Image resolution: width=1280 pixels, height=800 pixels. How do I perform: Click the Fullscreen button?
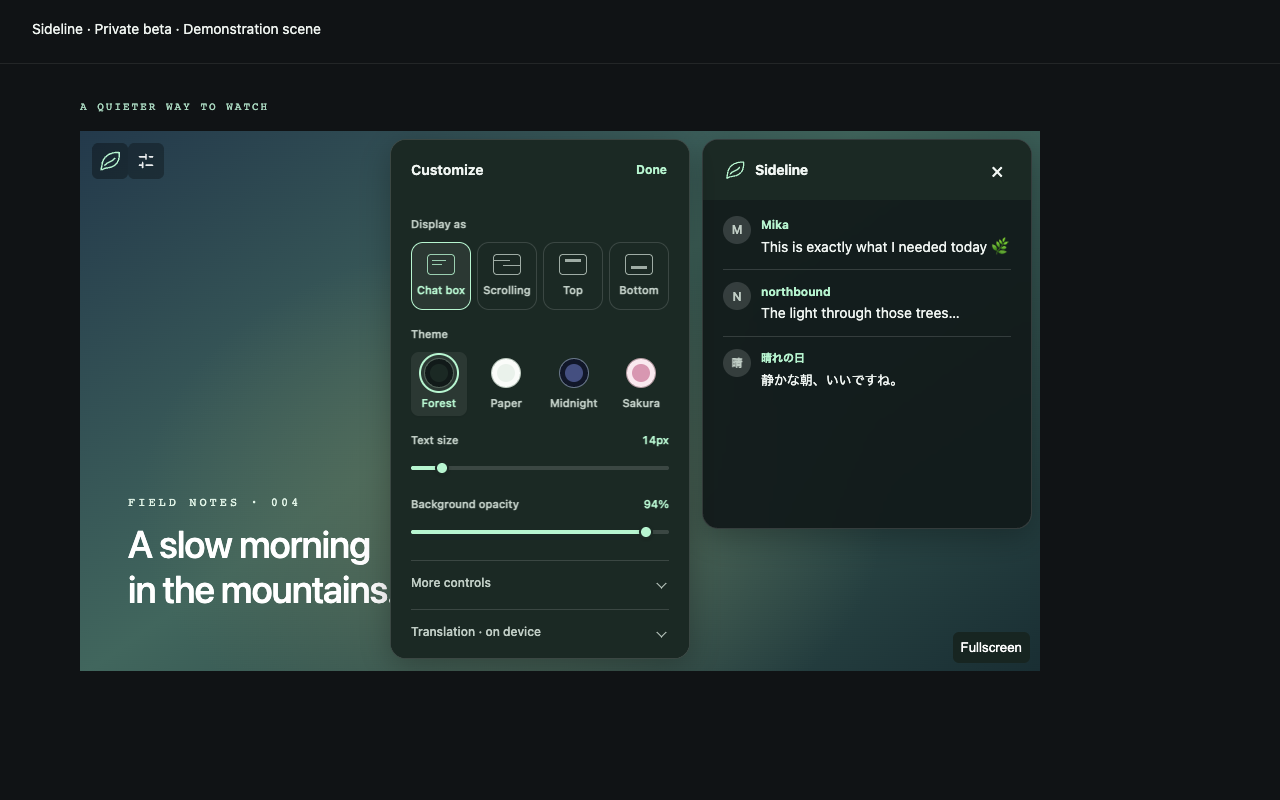point(991,647)
